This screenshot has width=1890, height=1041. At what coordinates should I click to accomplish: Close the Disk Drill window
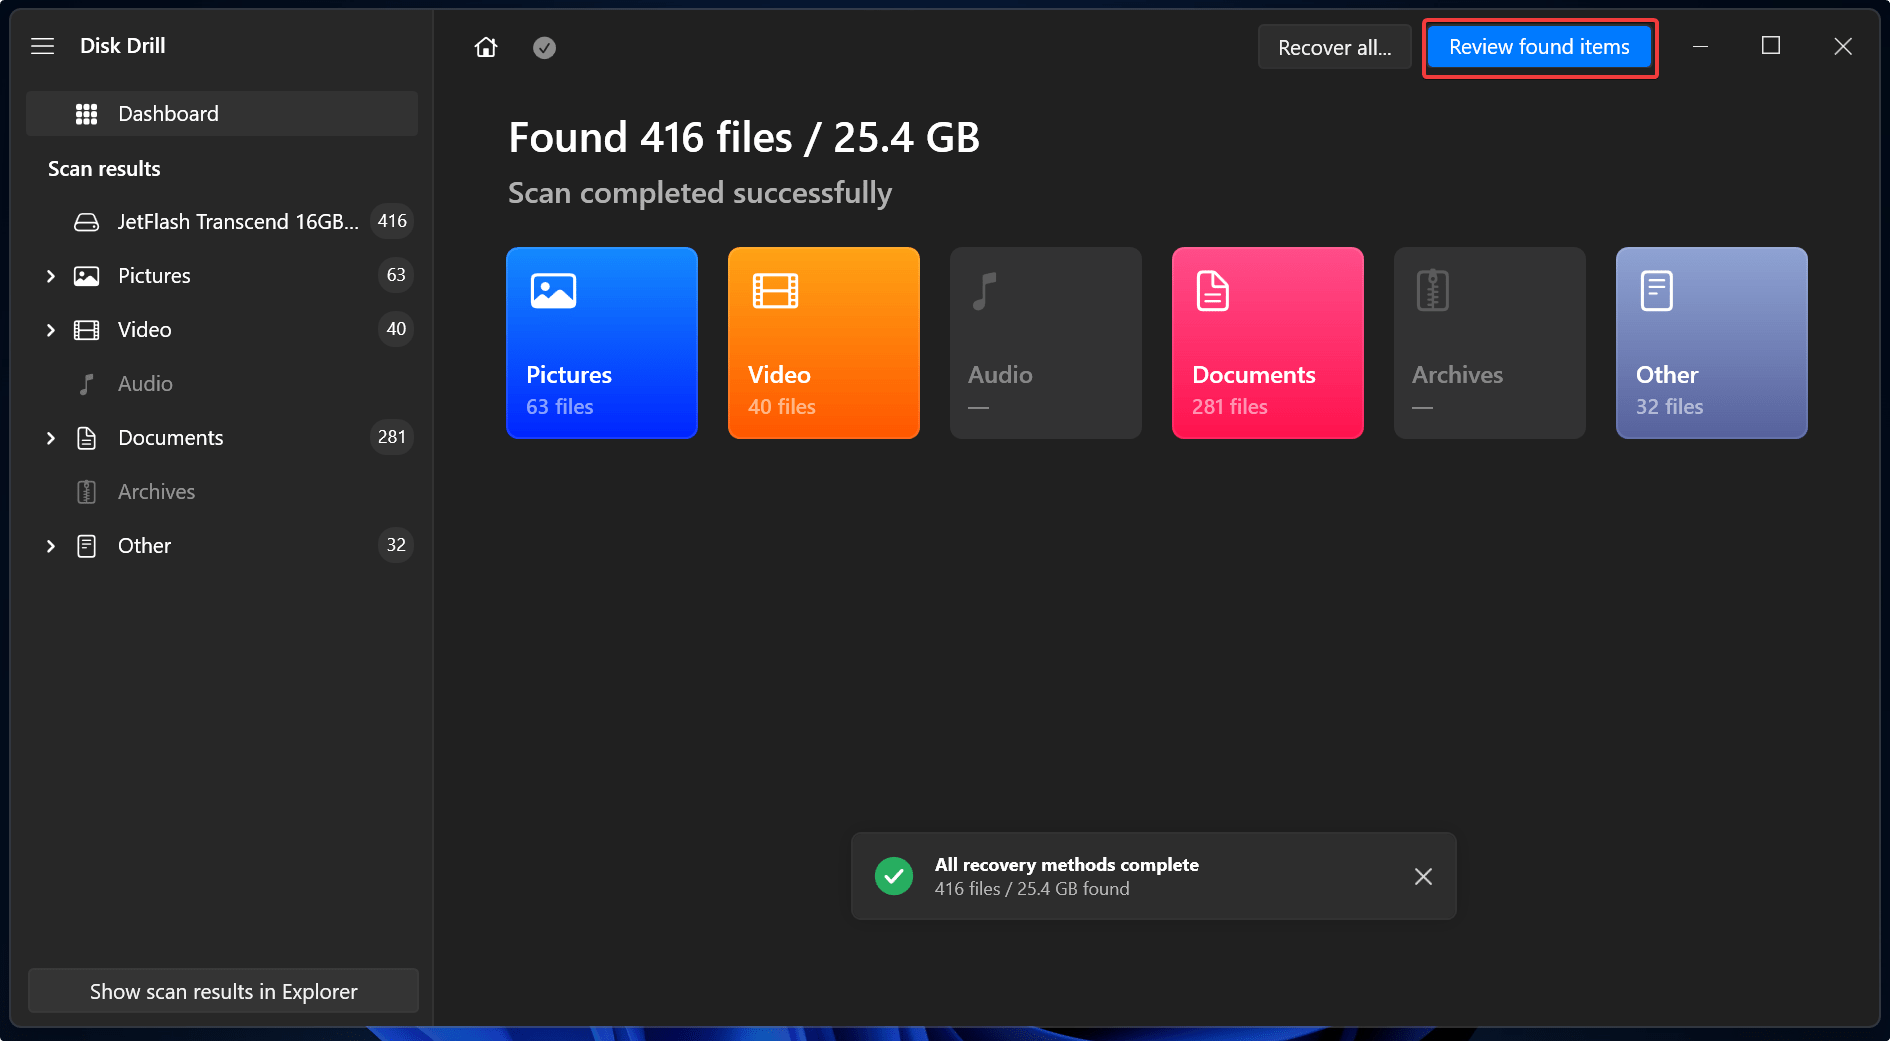pyautogui.click(x=1843, y=46)
